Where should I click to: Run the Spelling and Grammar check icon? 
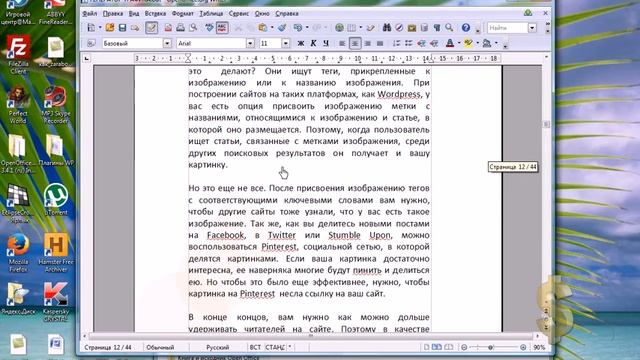coord(209,28)
